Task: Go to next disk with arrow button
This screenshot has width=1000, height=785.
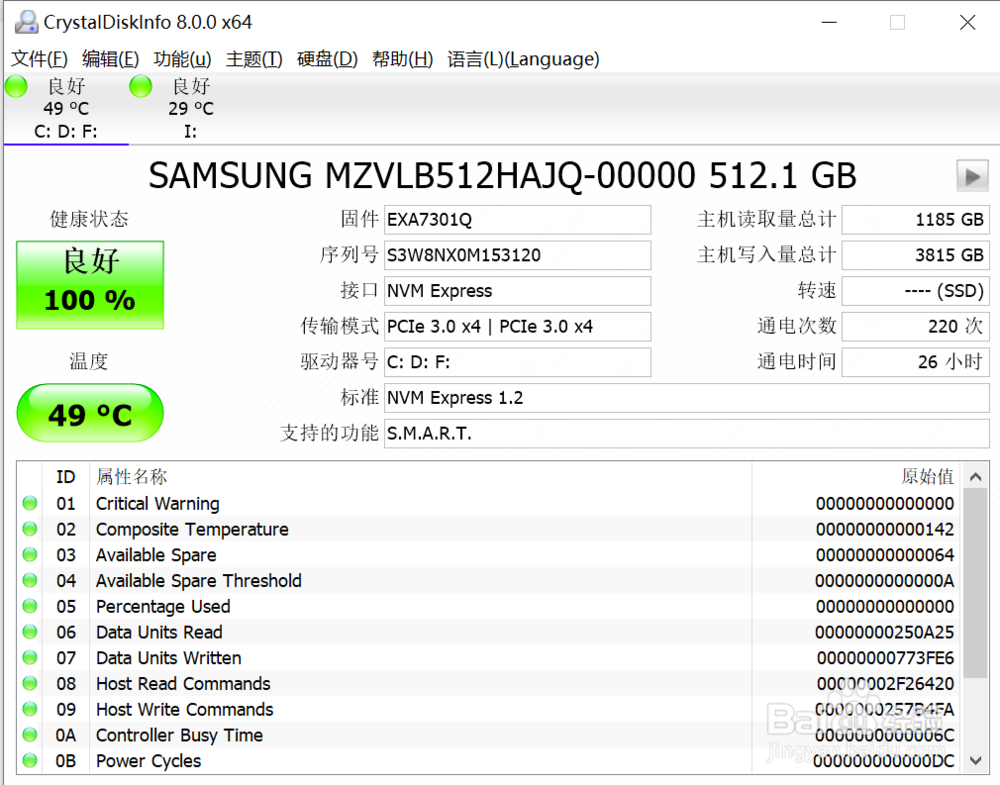Action: pos(973,176)
